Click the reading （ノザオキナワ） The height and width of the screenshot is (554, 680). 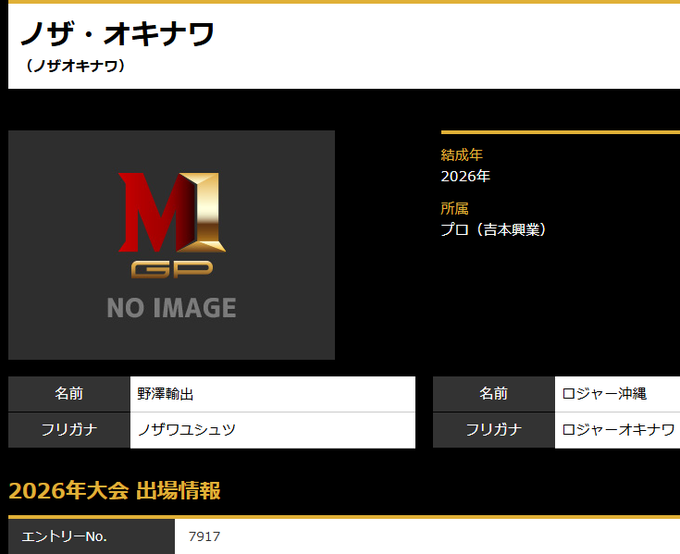[x=75, y=66]
